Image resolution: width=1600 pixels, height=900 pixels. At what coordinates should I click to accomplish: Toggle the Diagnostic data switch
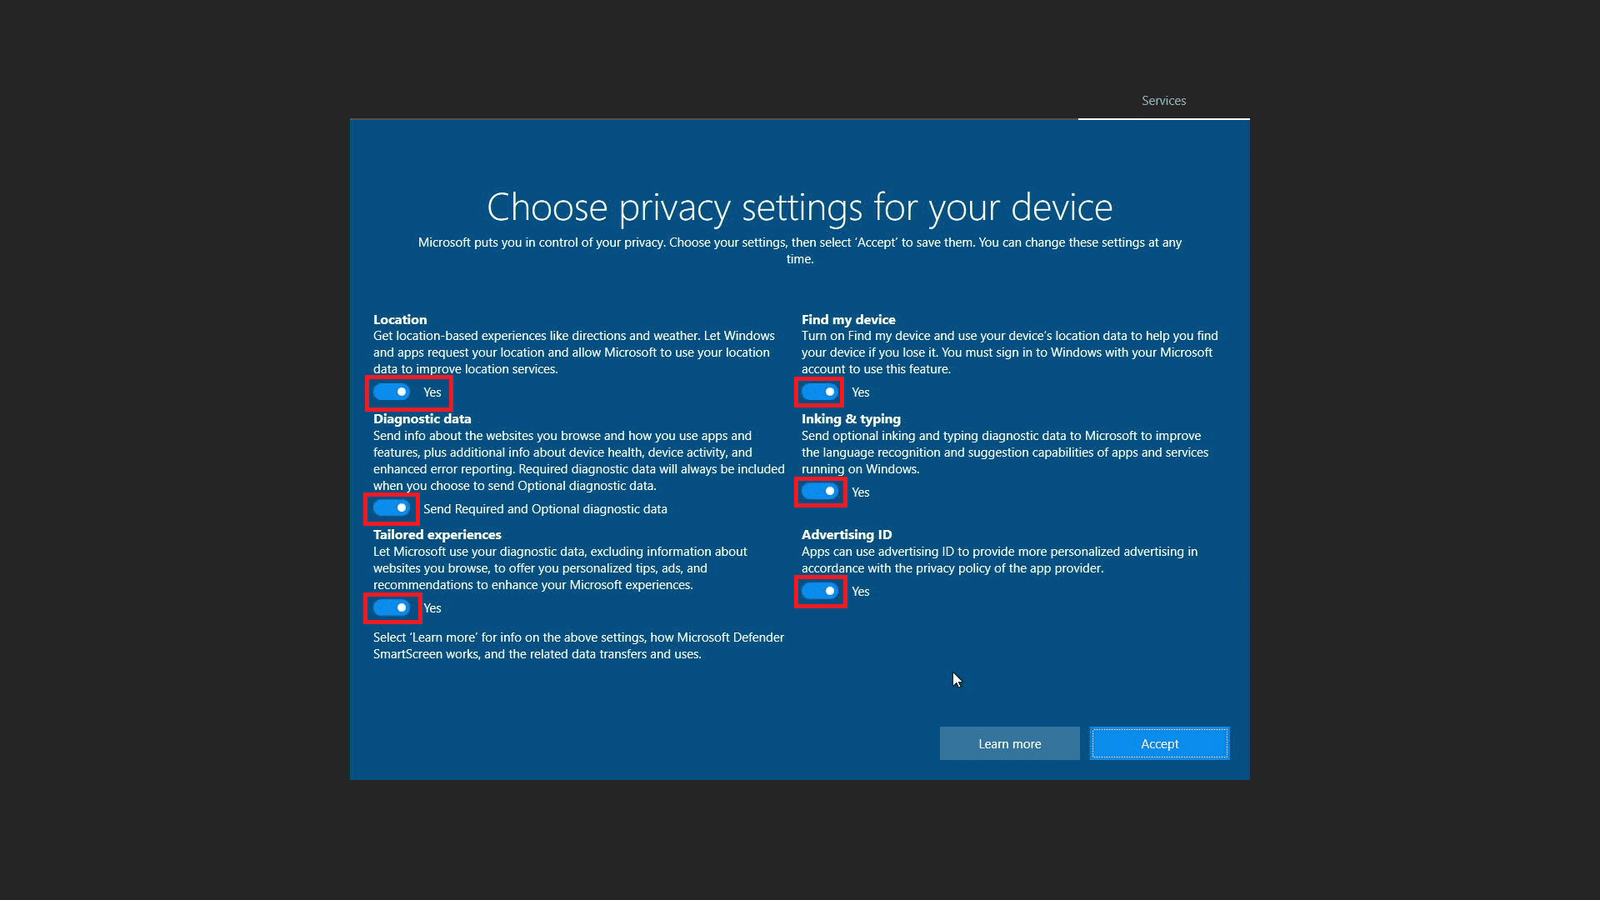coord(392,508)
